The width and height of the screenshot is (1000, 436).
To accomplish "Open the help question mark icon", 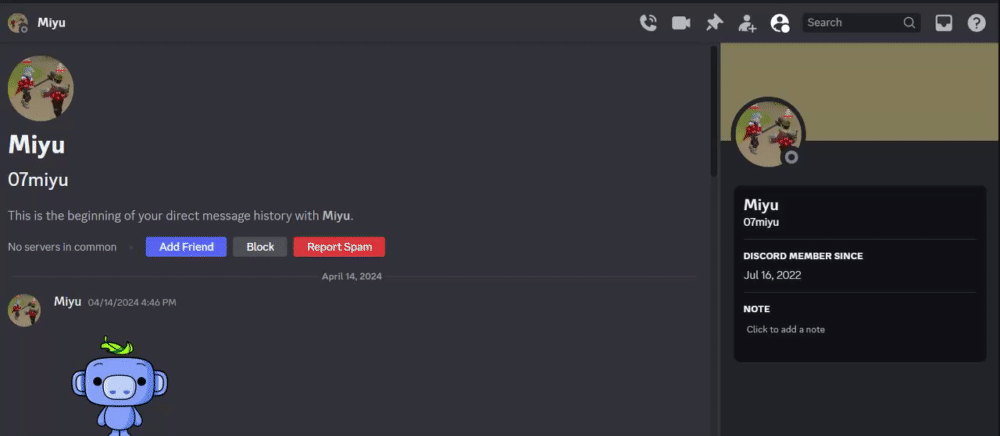I will click(976, 23).
